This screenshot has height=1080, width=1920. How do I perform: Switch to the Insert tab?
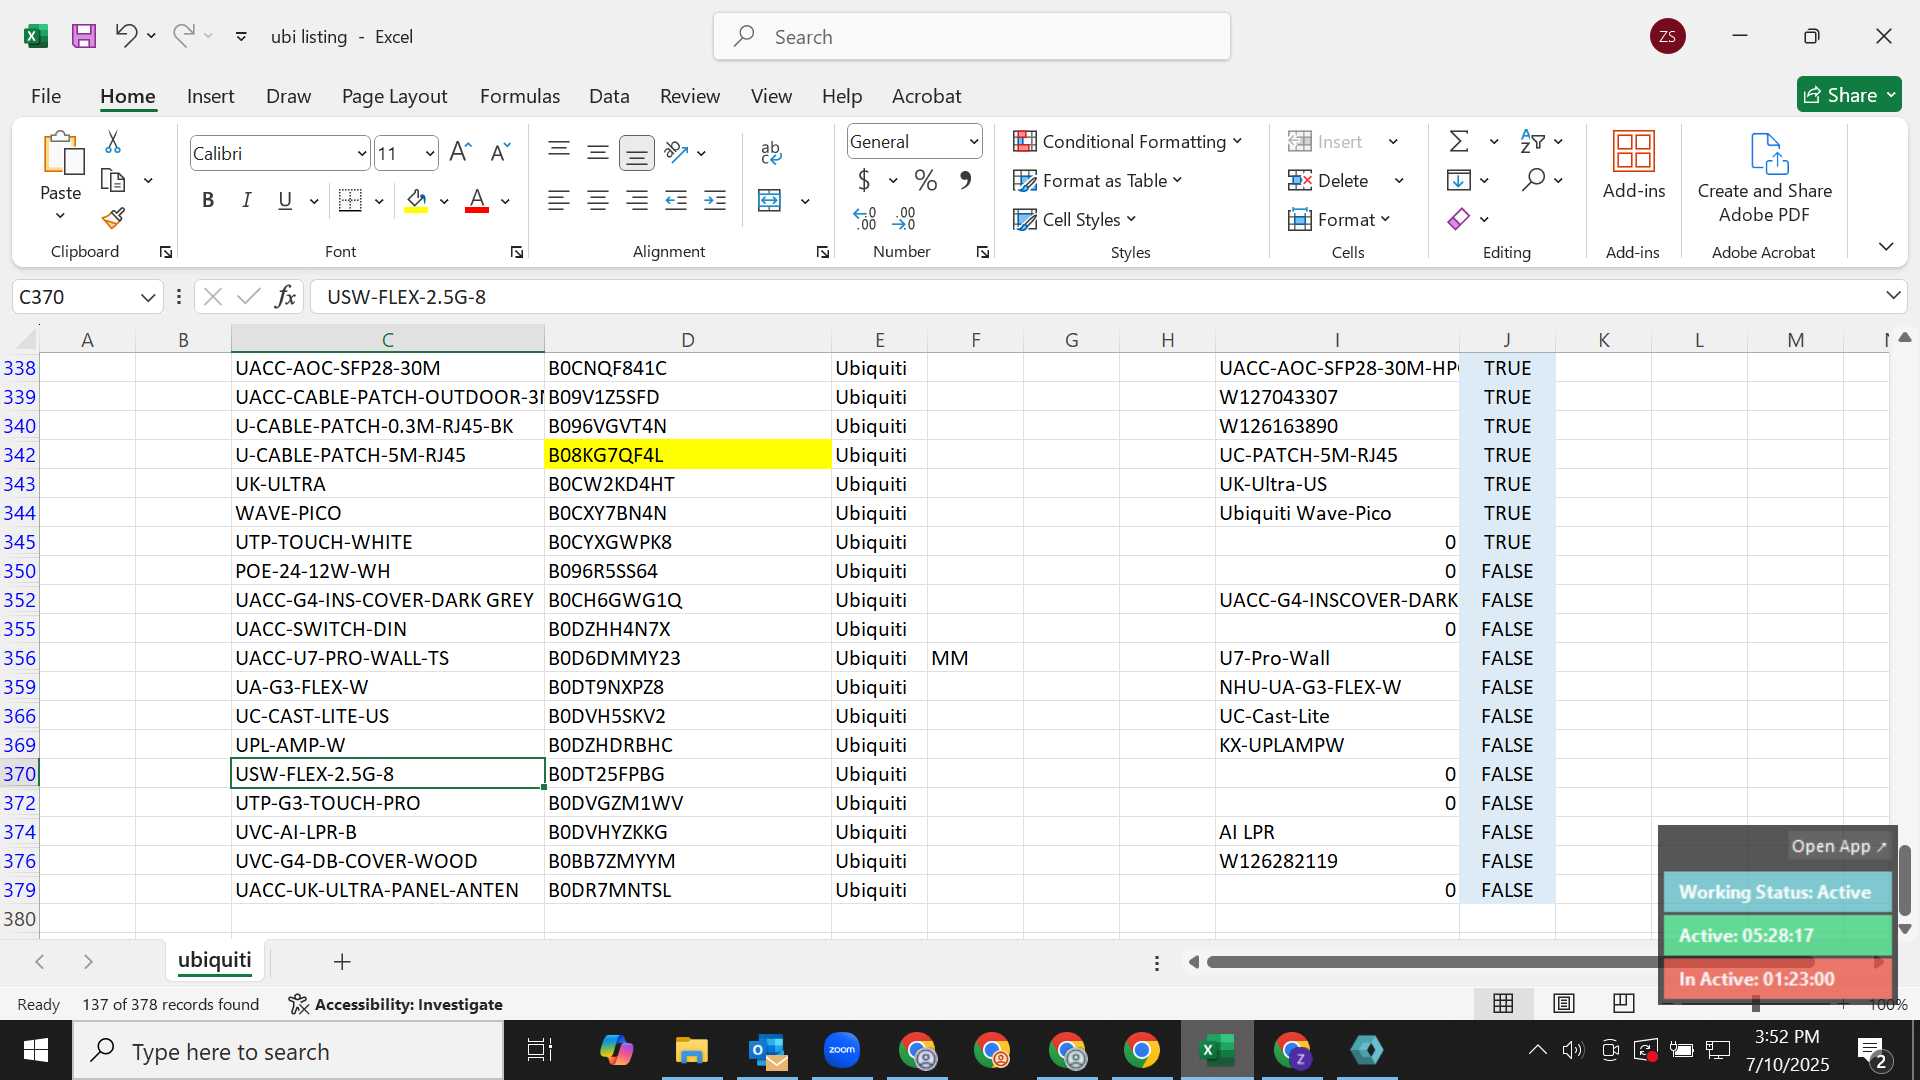click(x=210, y=97)
